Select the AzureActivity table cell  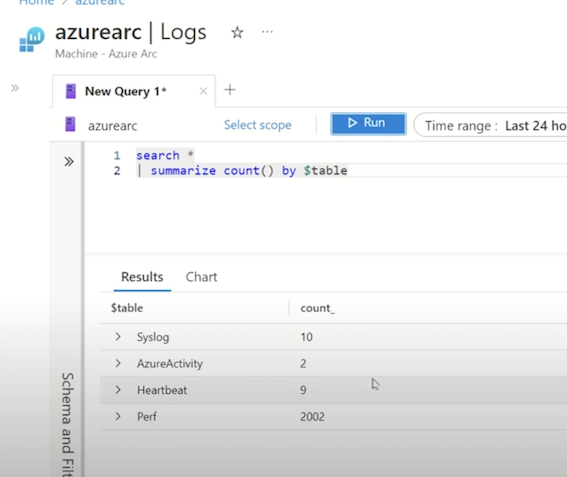170,363
